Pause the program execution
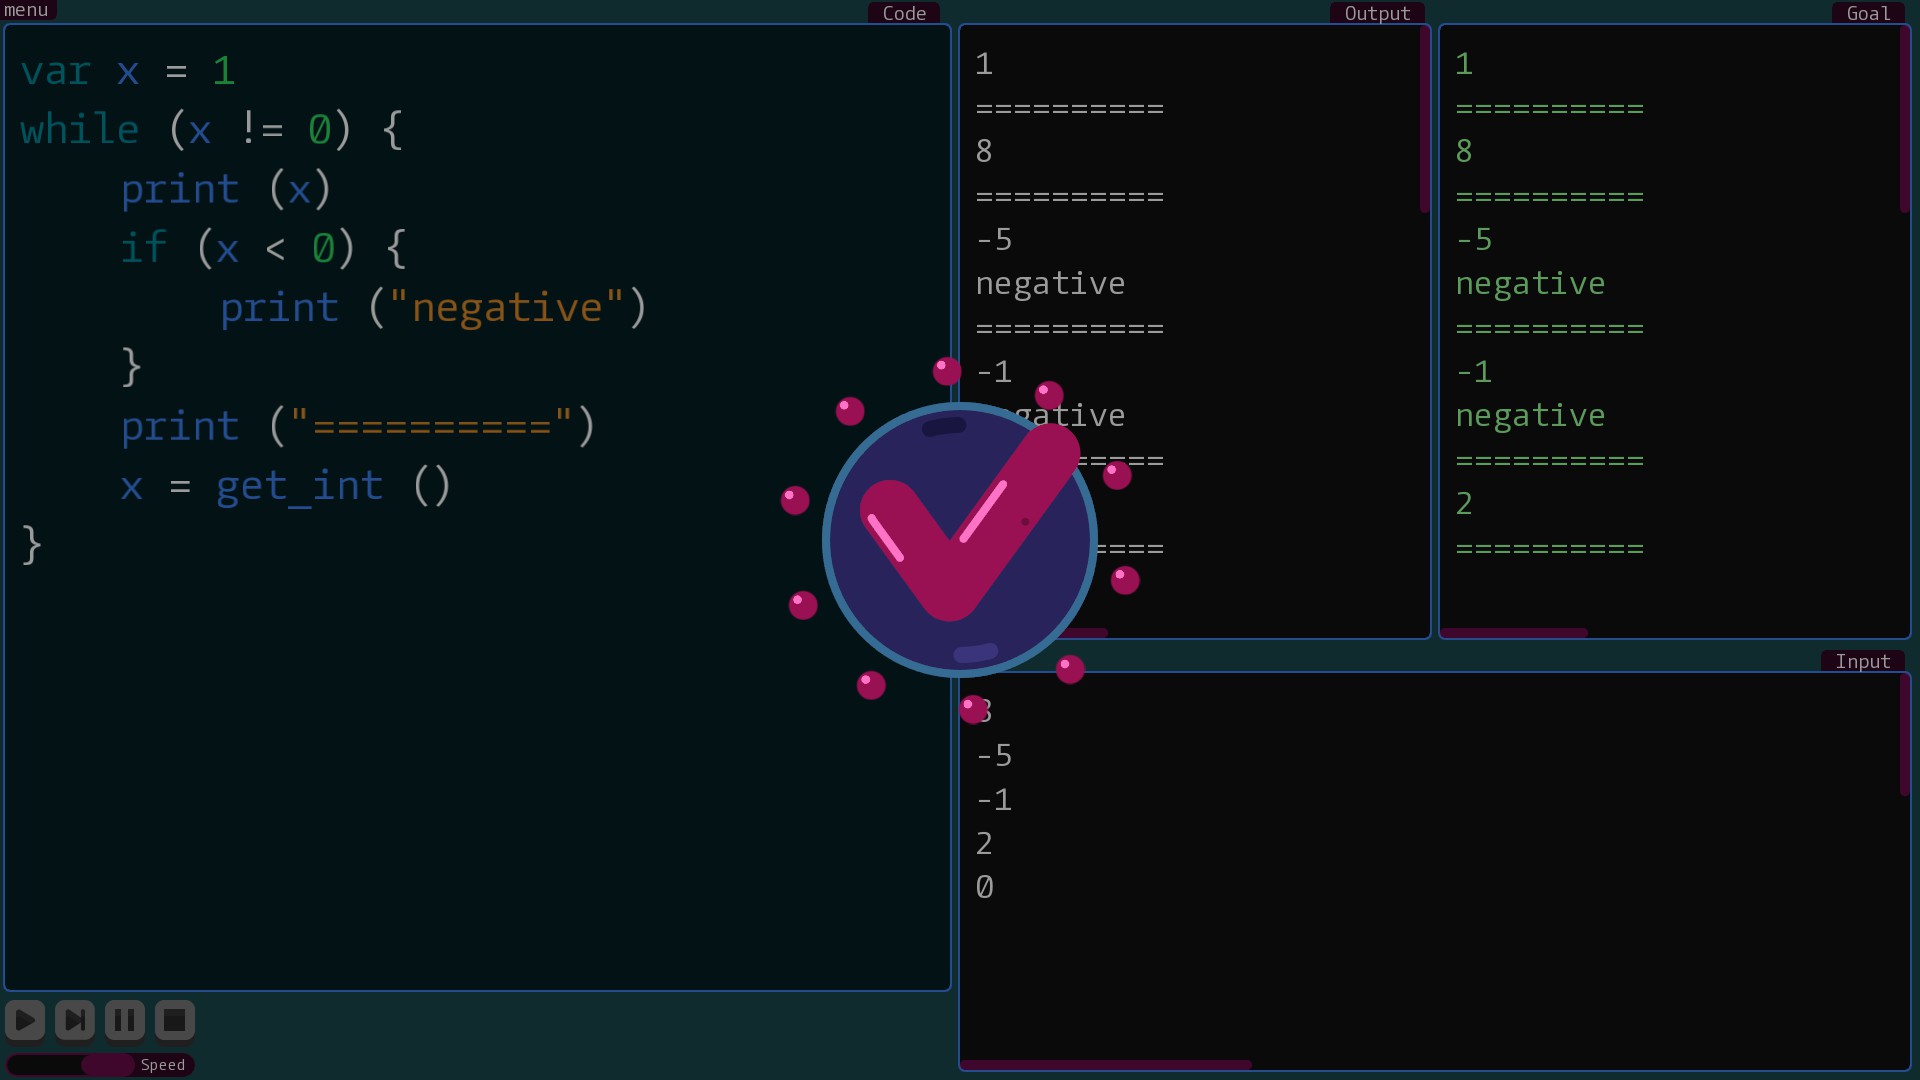Screen dimensions: 1920x1080 click(125, 1020)
